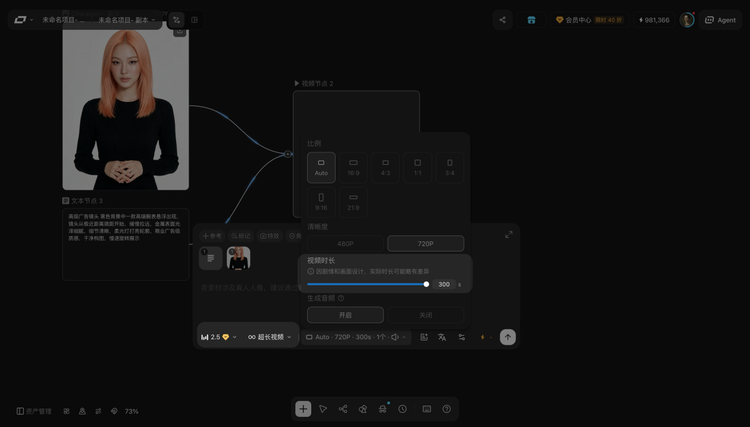Open the 未命名项目- 副本 project dropdown

tap(127, 20)
